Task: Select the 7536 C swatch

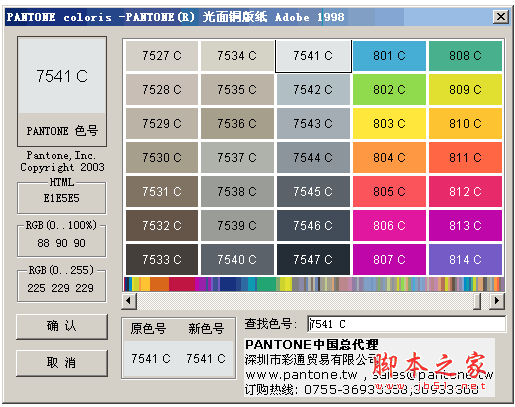Action: pyautogui.click(x=237, y=124)
